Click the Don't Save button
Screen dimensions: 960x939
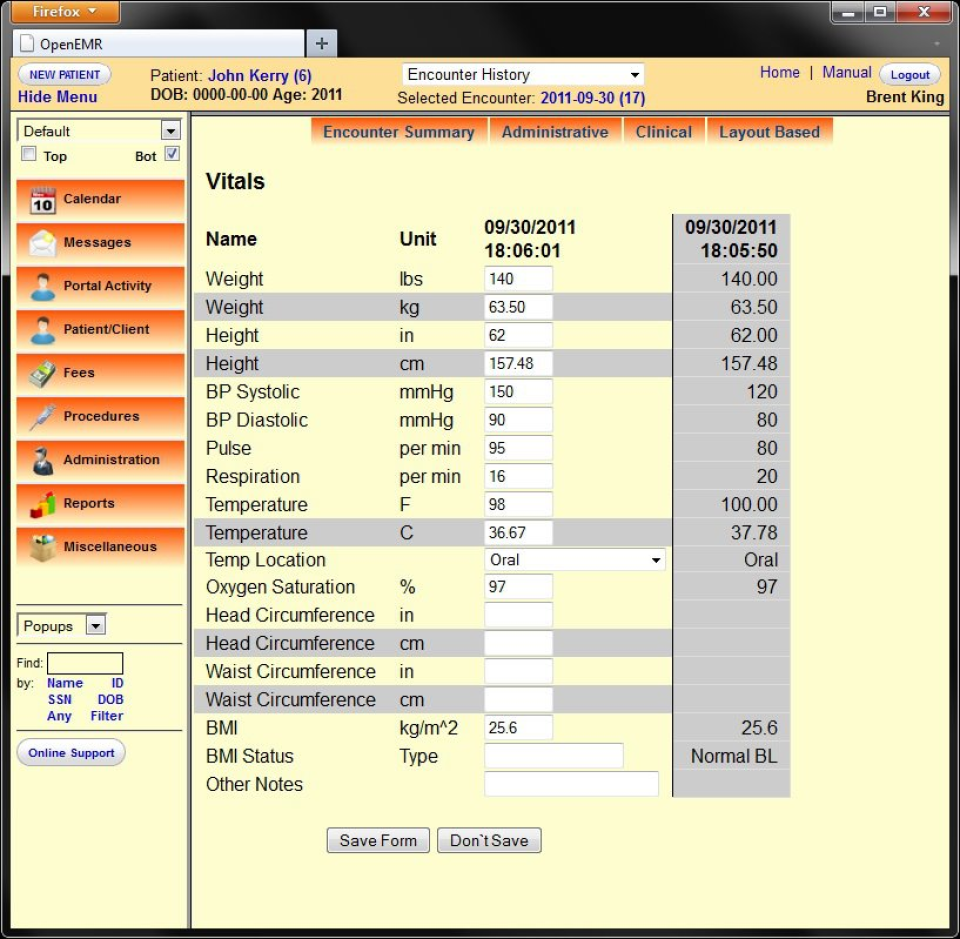[489, 840]
